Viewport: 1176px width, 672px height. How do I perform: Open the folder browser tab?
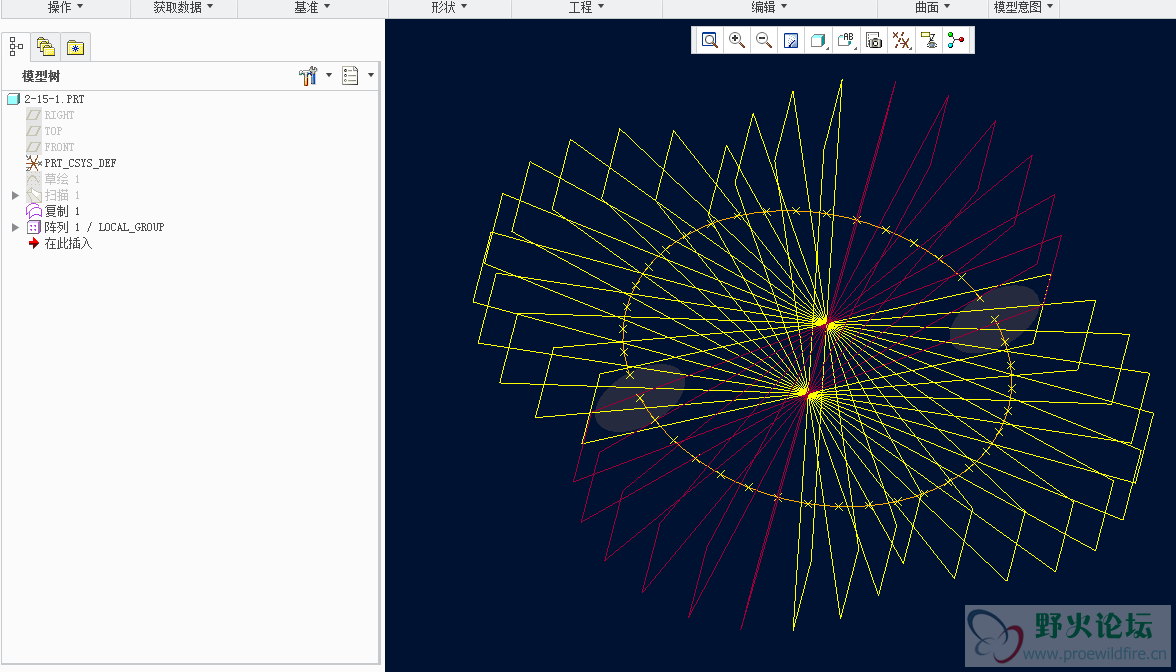click(45, 46)
